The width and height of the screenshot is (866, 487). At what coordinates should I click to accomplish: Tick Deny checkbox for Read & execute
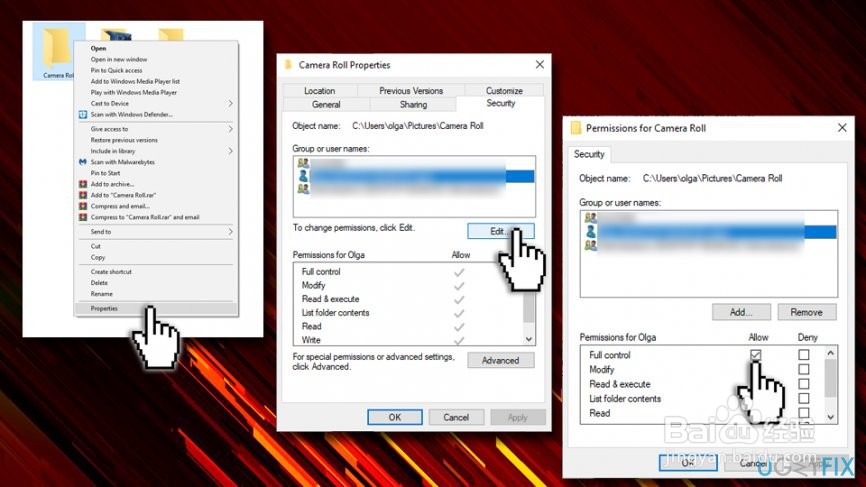804,384
